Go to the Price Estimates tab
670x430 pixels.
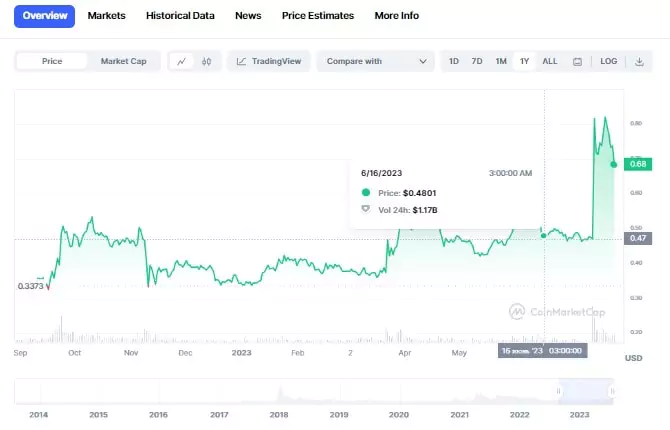pyautogui.click(x=318, y=16)
